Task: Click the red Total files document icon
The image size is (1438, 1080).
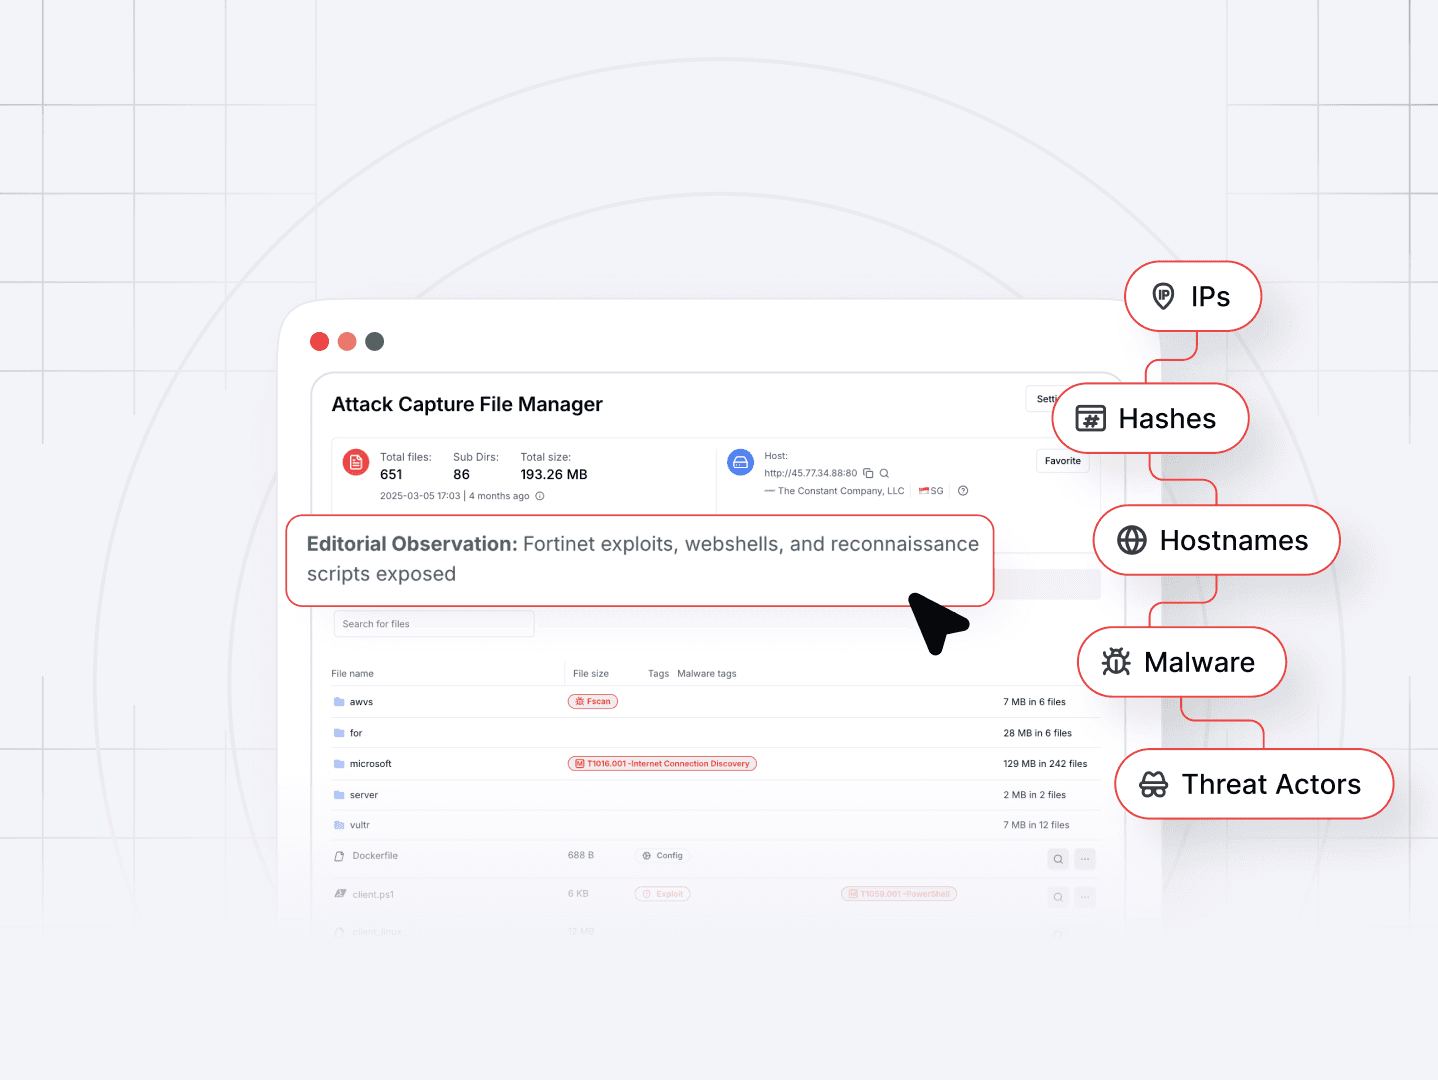Action: [356, 462]
